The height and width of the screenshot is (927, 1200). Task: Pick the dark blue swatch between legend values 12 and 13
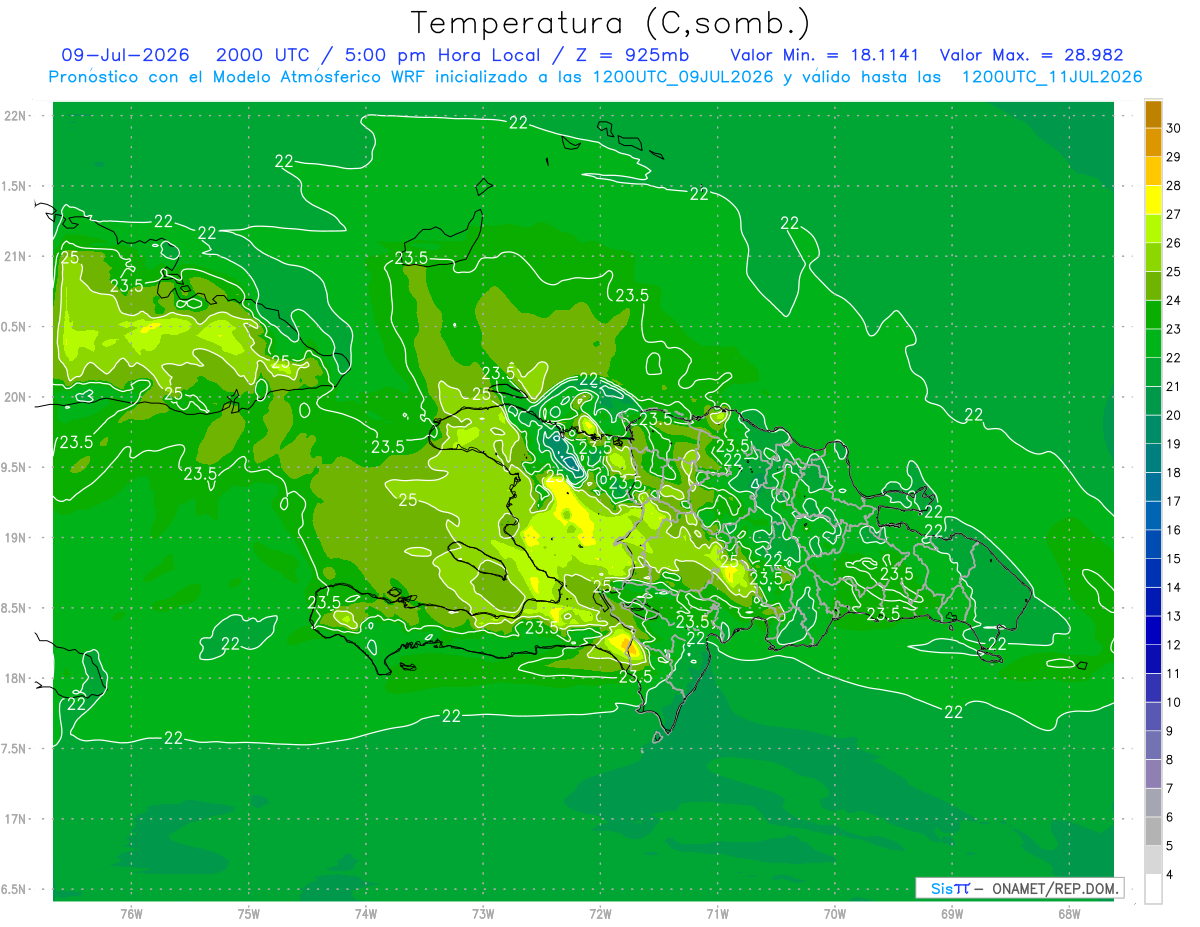pyautogui.click(x=1153, y=631)
